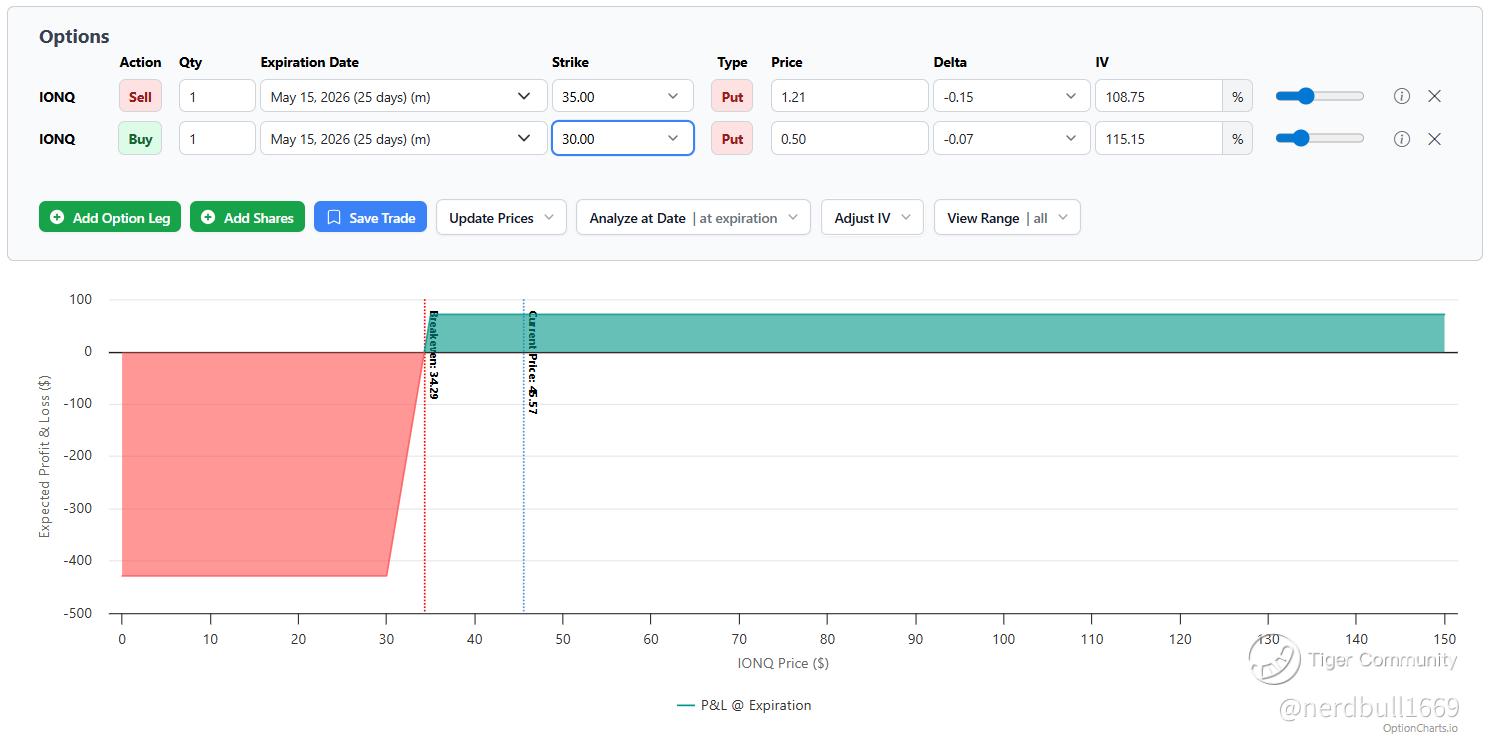1488x741 pixels.
Task: Open the Adjust IV menu
Action: point(872,218)
